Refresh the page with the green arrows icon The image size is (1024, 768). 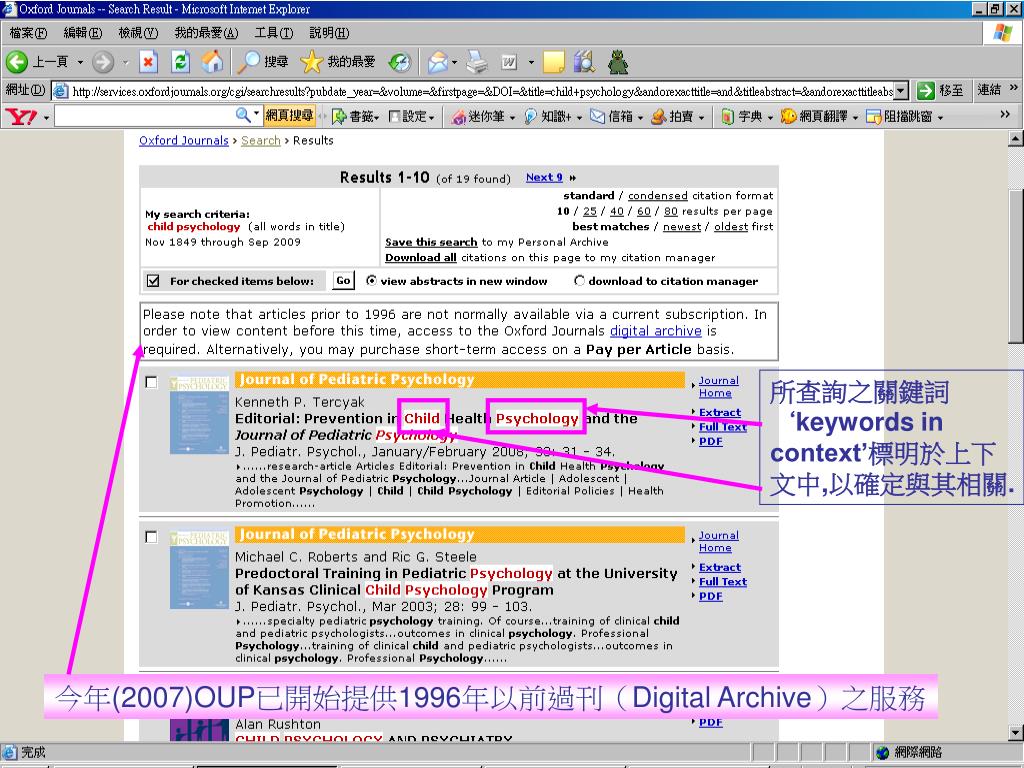pyautogui.click(x=180, y=62)
